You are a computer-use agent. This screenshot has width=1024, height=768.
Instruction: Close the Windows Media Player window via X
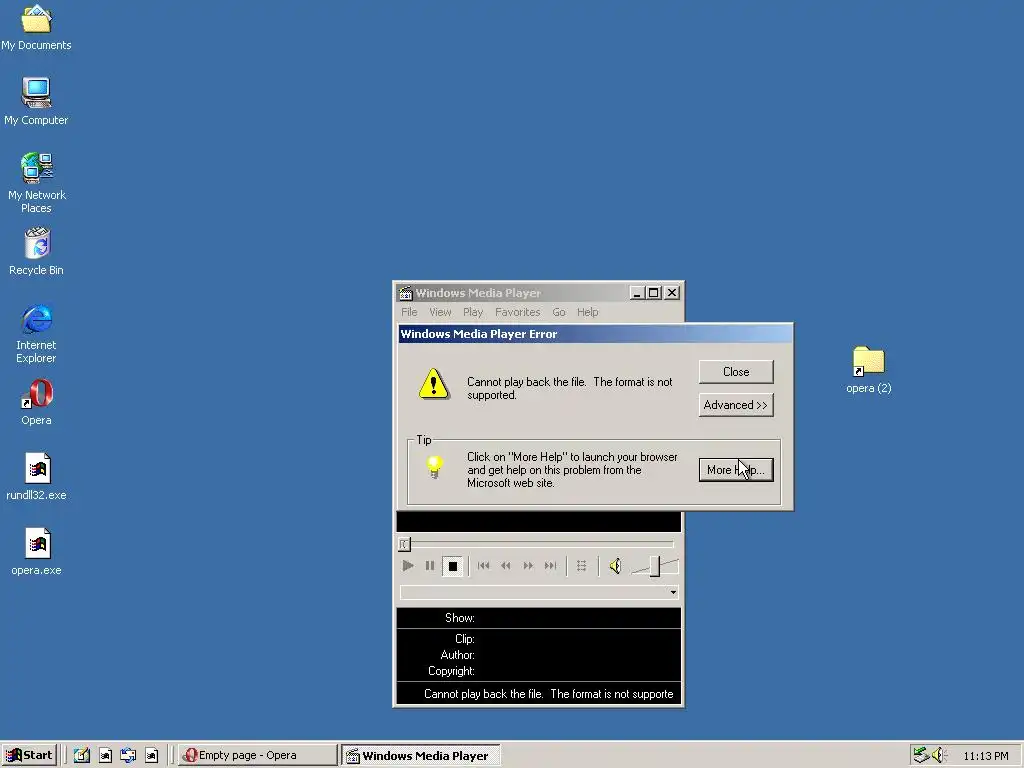pyautogui.click(x=672, y=293)
